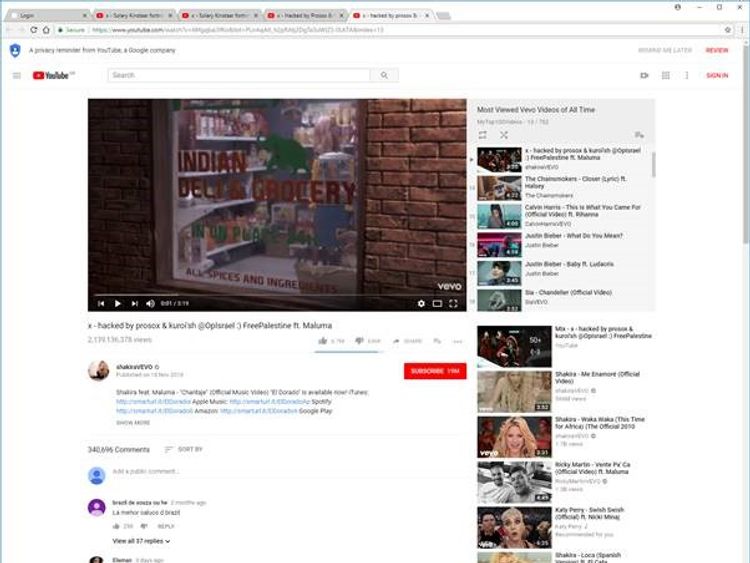Open the YouTube hamburger guide menu
The image size is (750, 563).
click(17, 75)
